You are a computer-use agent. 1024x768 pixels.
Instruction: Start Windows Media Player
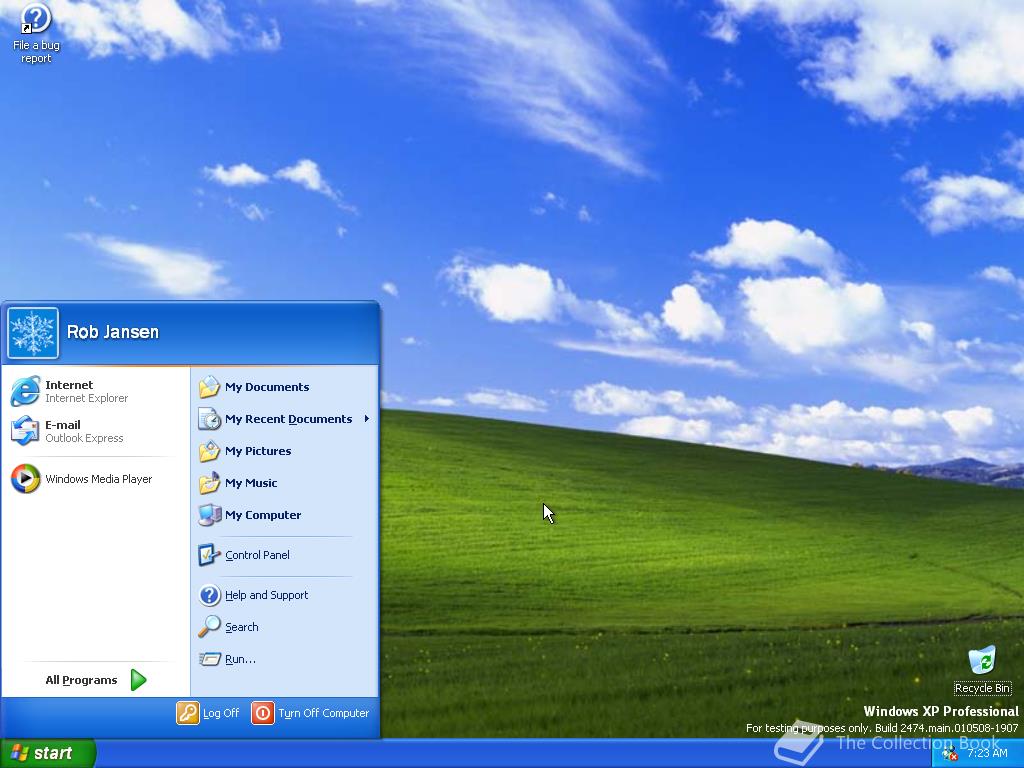[x=95, y=479]
